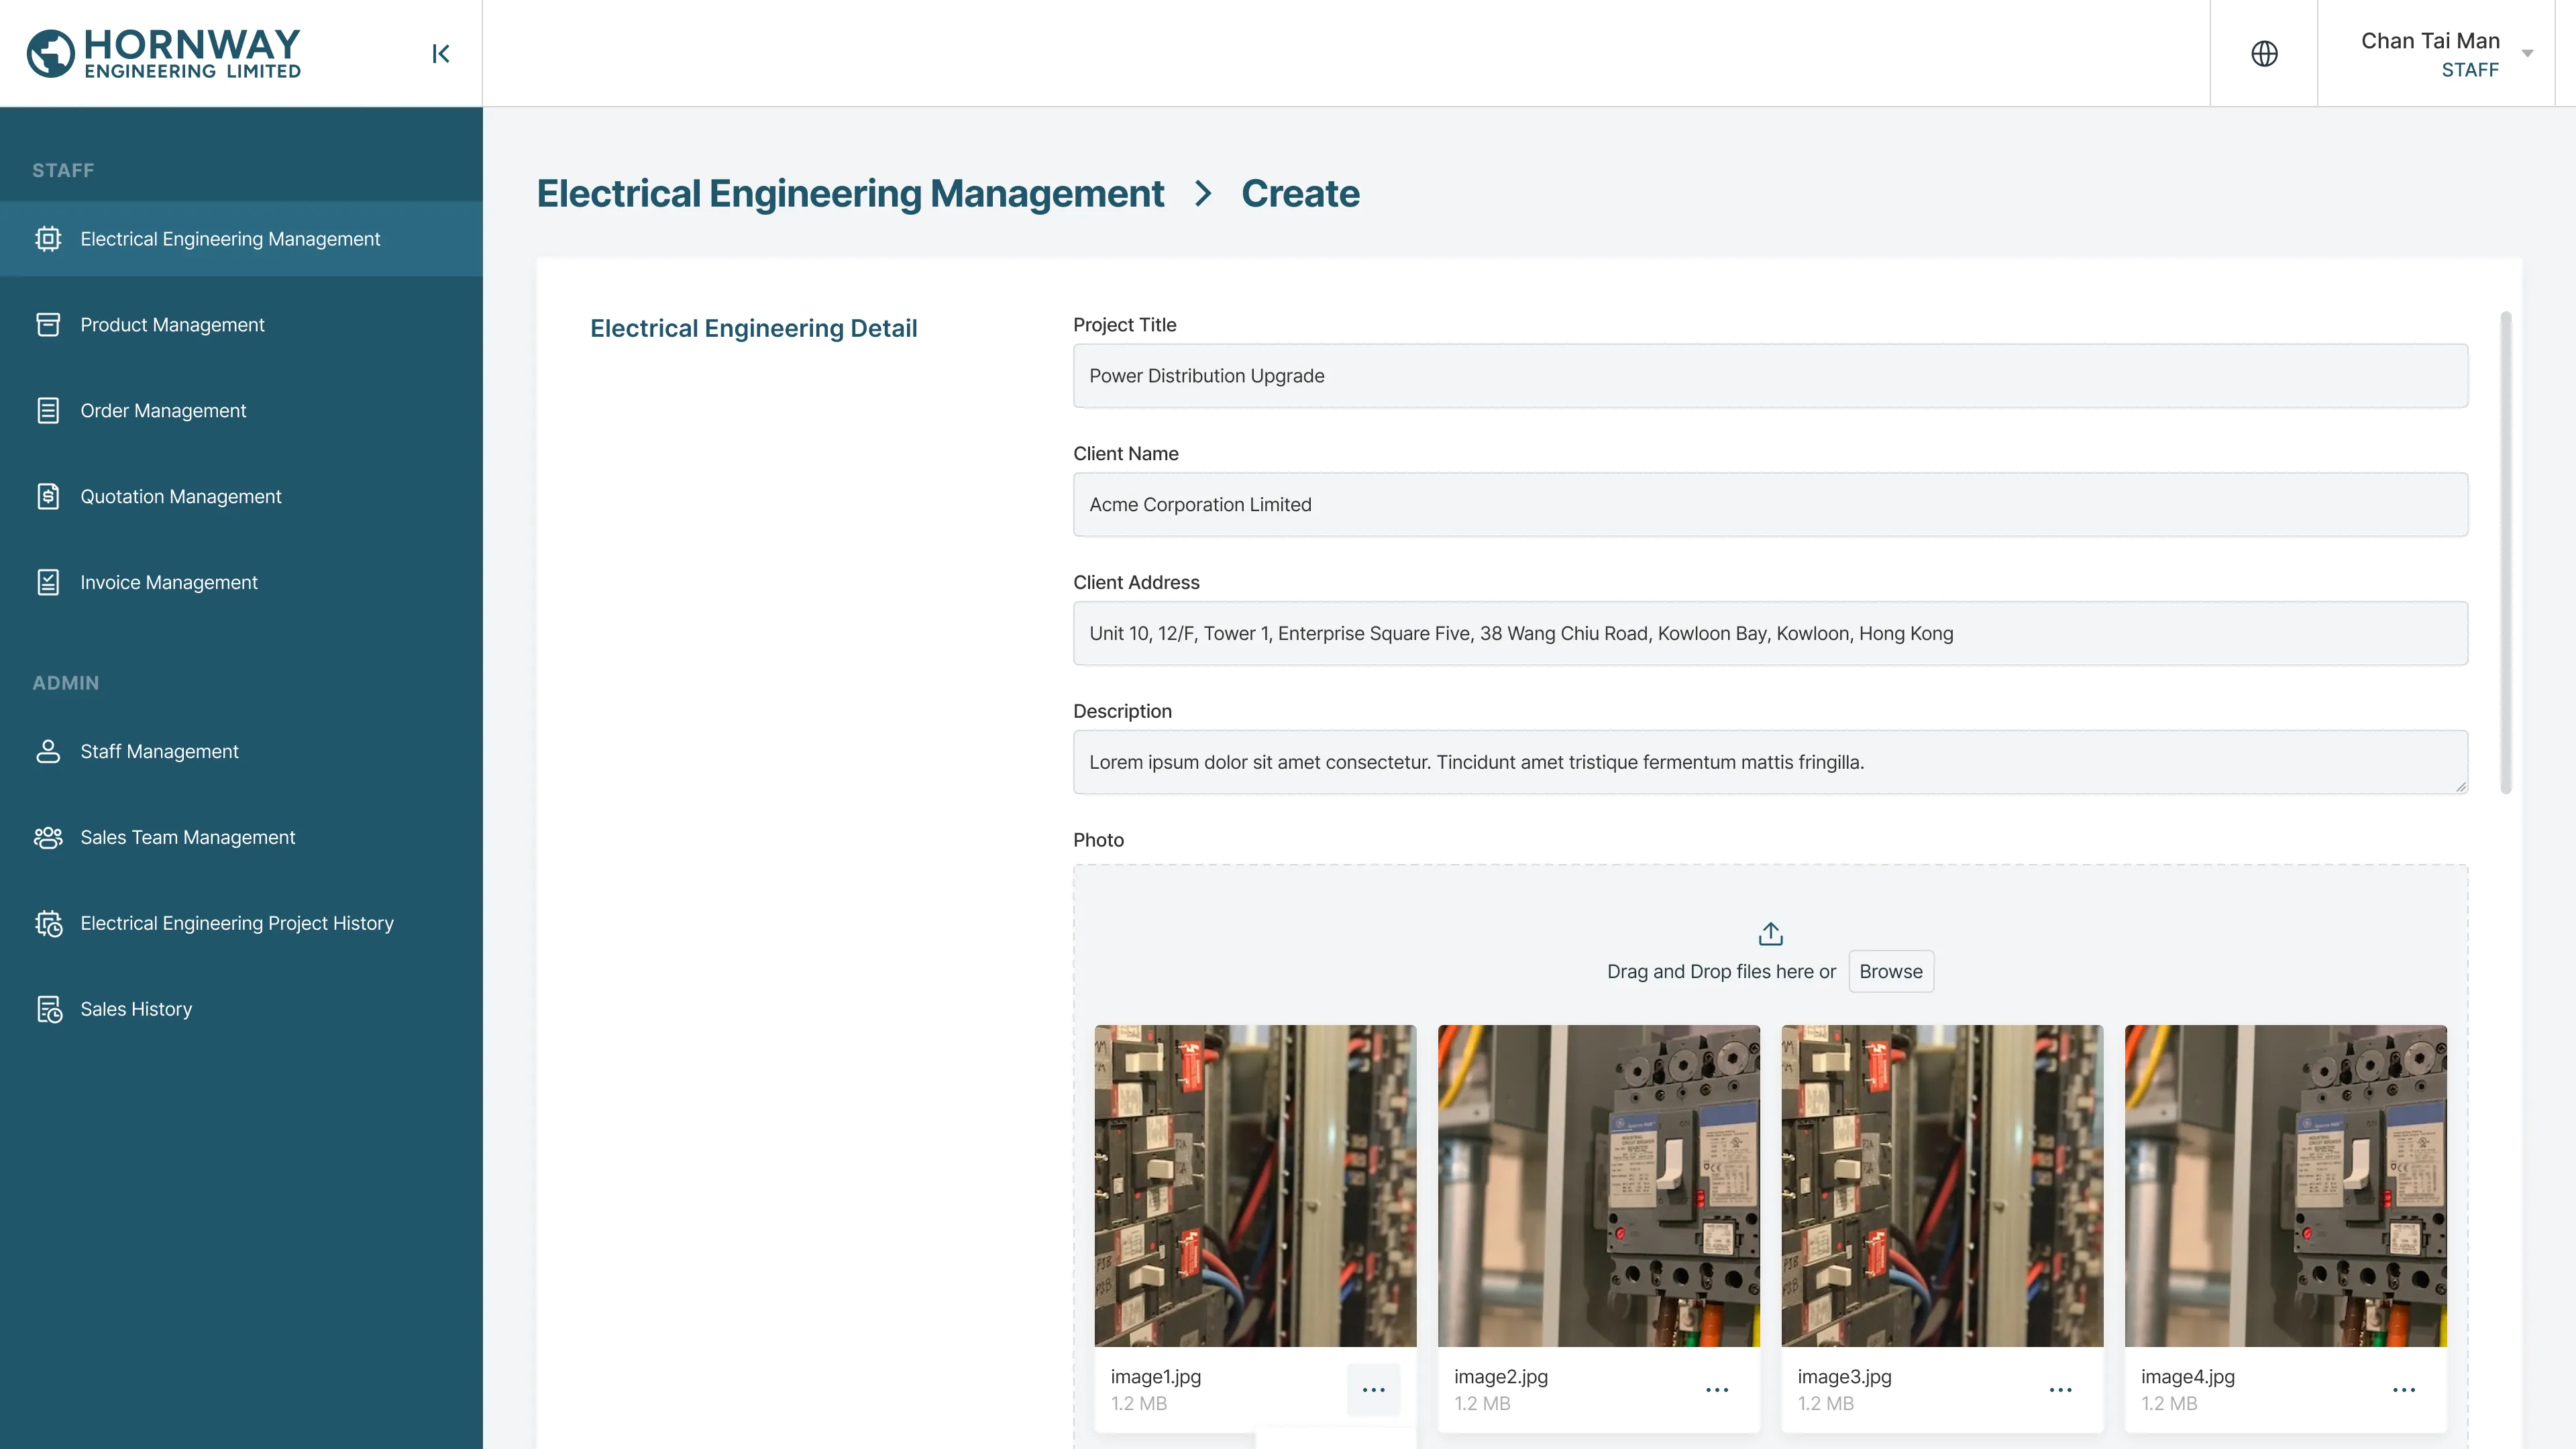Screen dimensions: 2576x1449
Task: Open Electrical Engineering Project History
Action: pos(237,923)
